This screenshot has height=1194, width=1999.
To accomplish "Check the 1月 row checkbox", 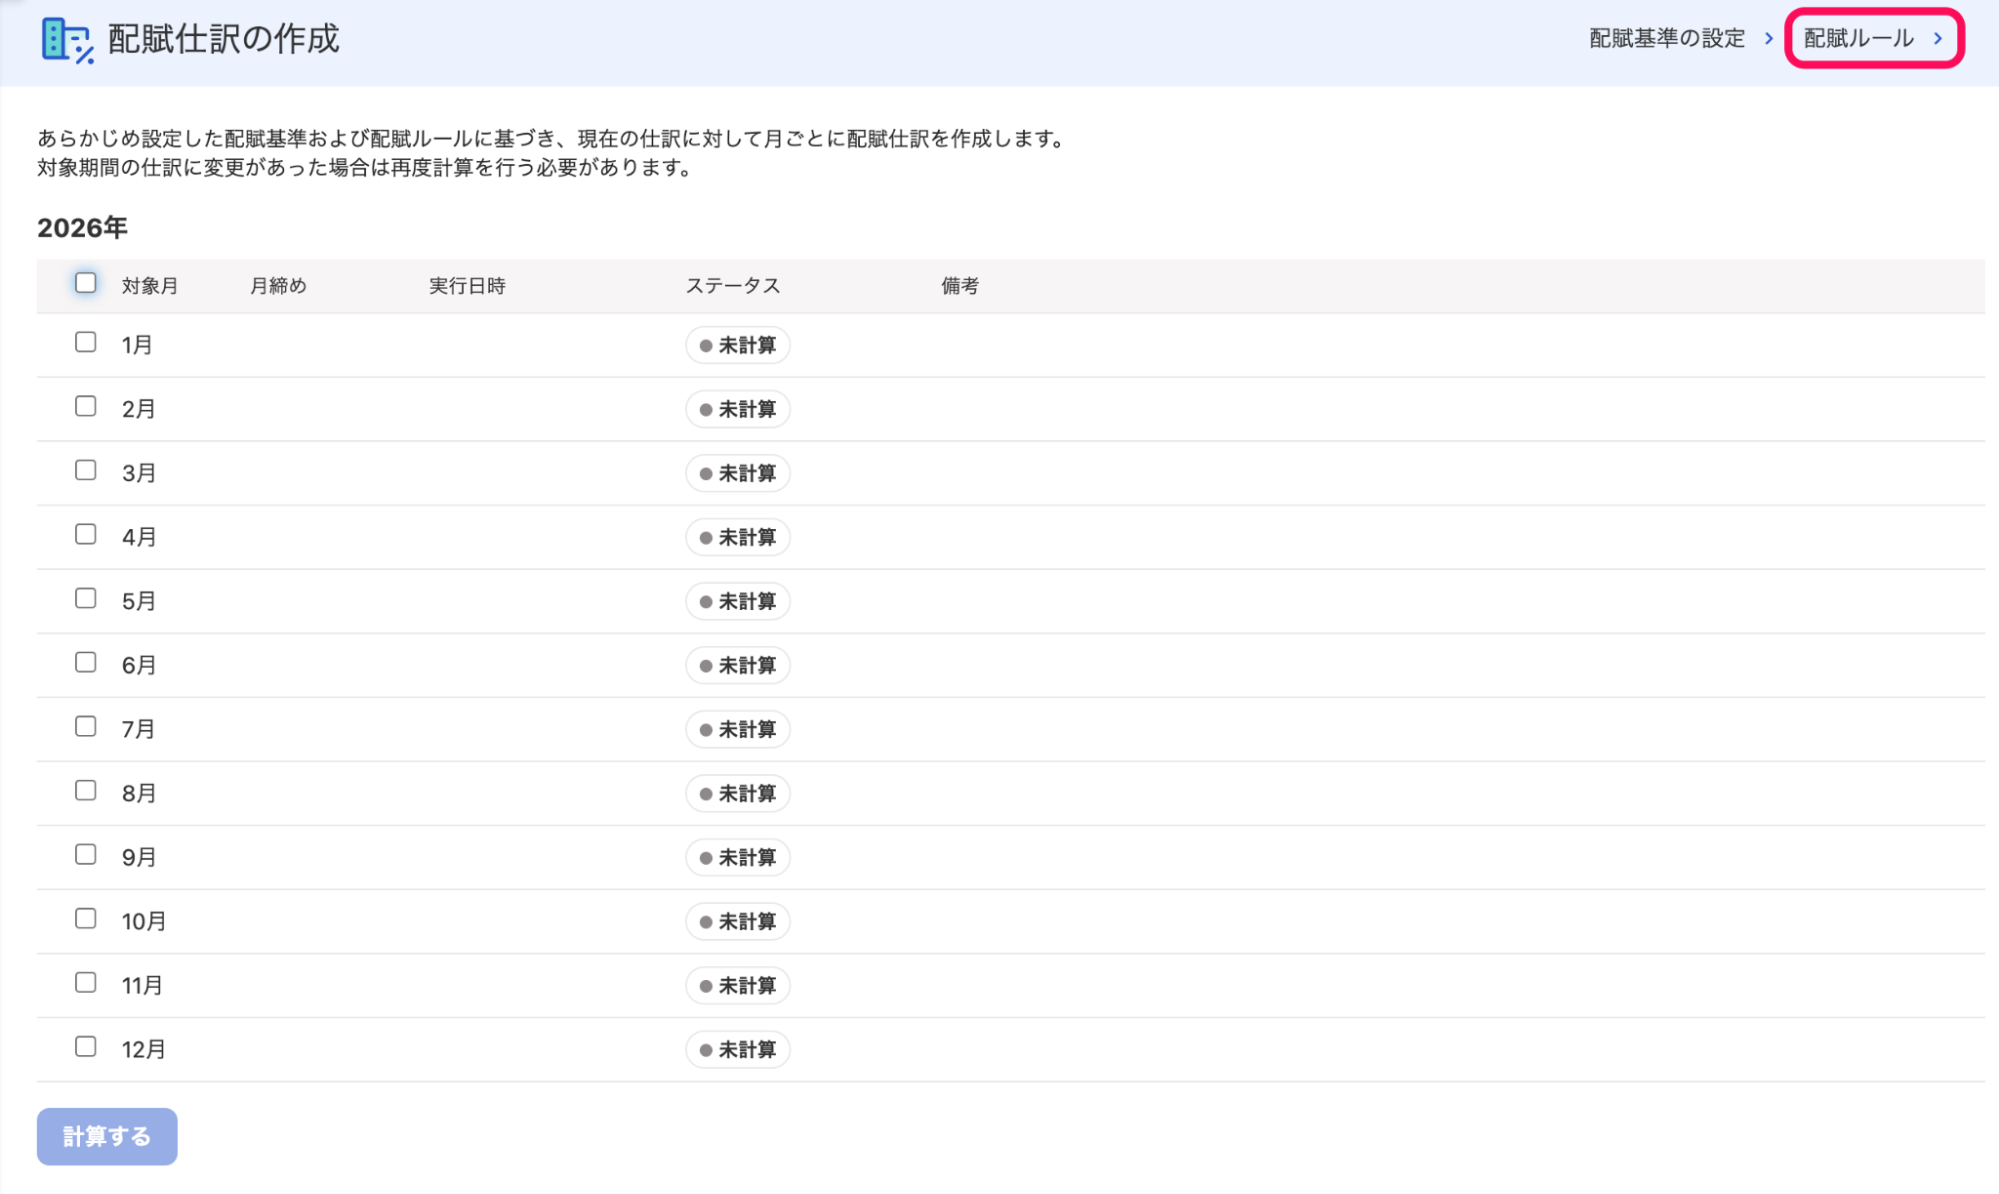I will click(86, 343).
